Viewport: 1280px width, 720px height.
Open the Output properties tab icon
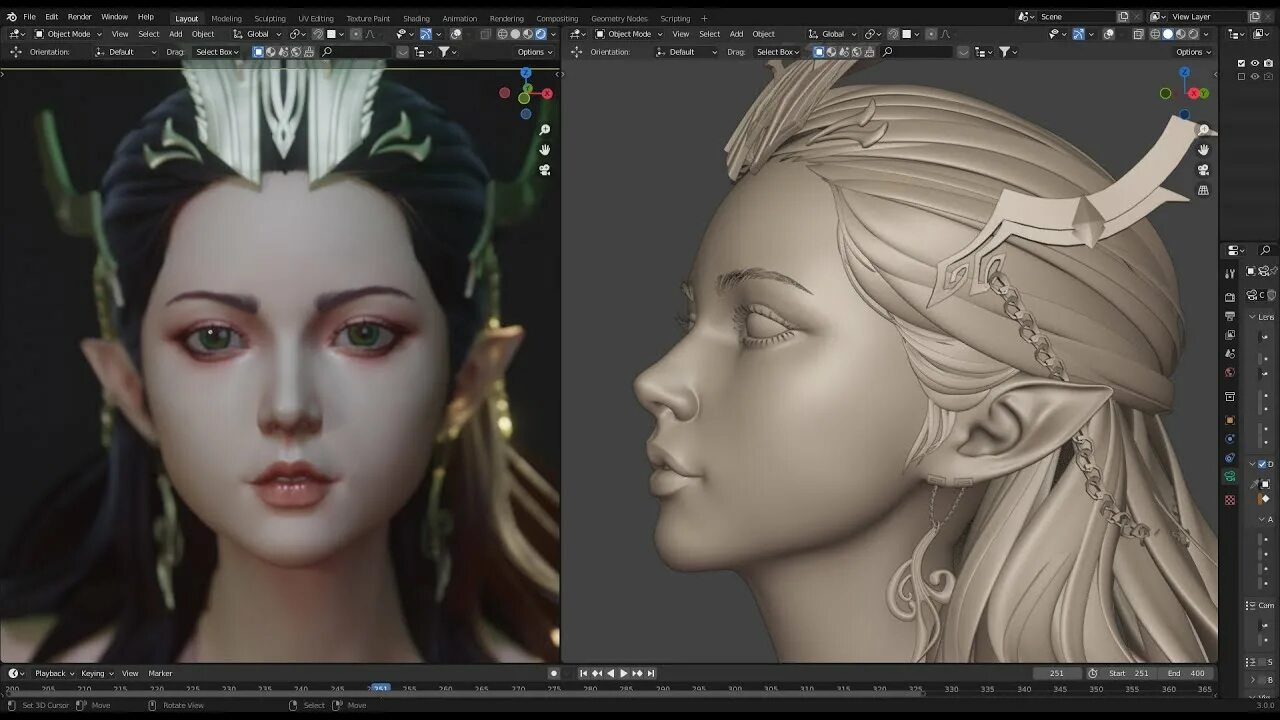[1230, 316]
